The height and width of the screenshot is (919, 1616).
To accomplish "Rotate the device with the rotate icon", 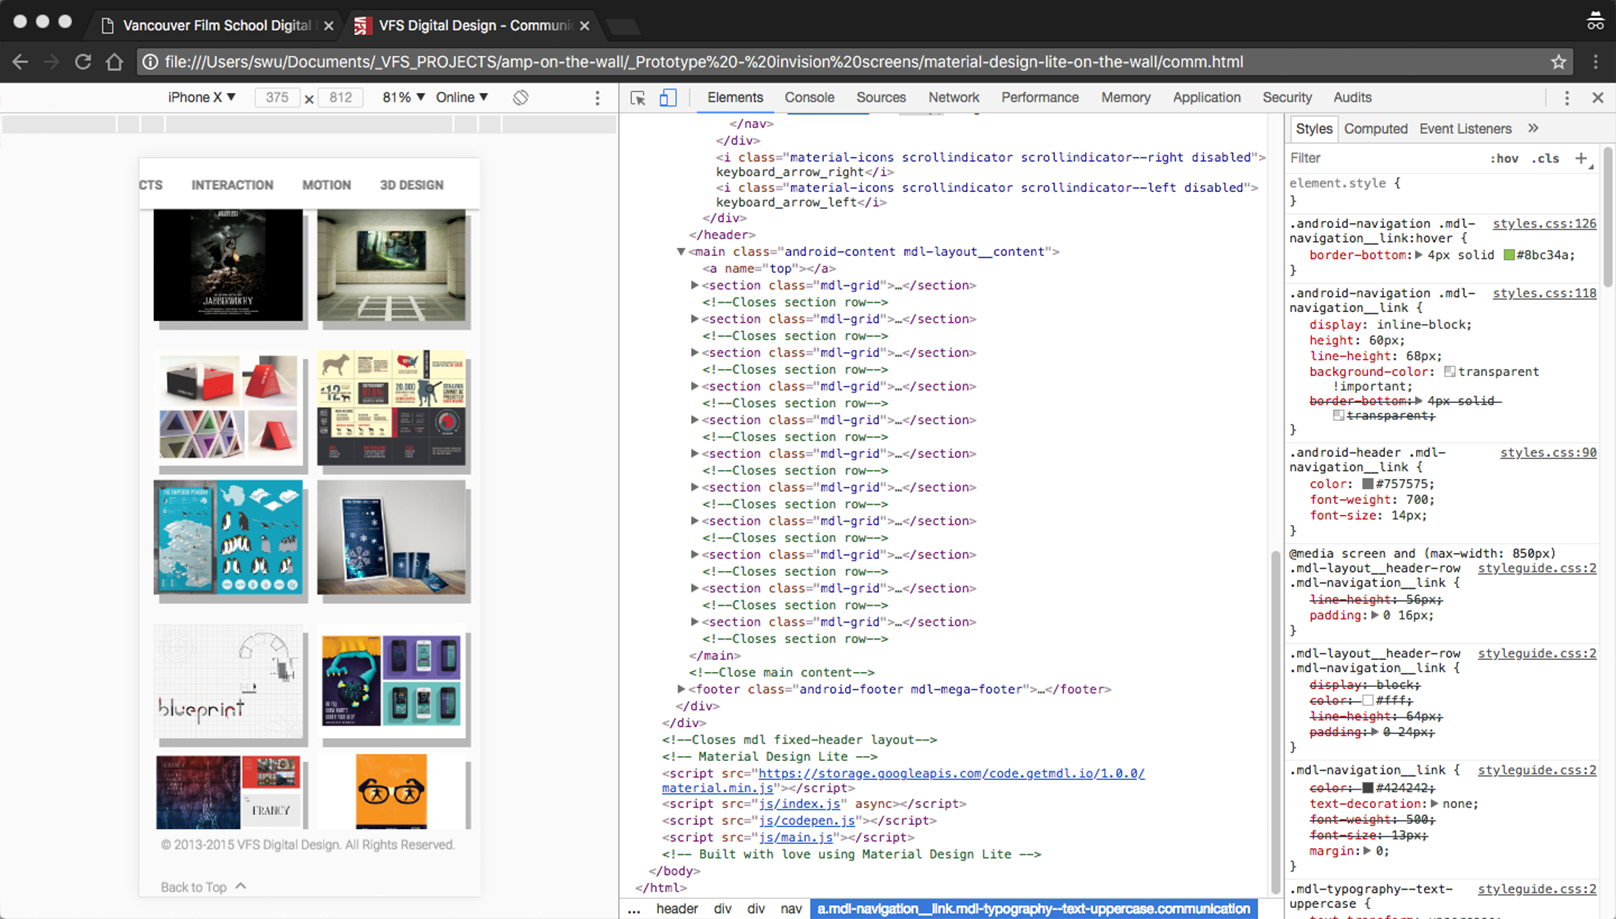I will tap(521, 98).
